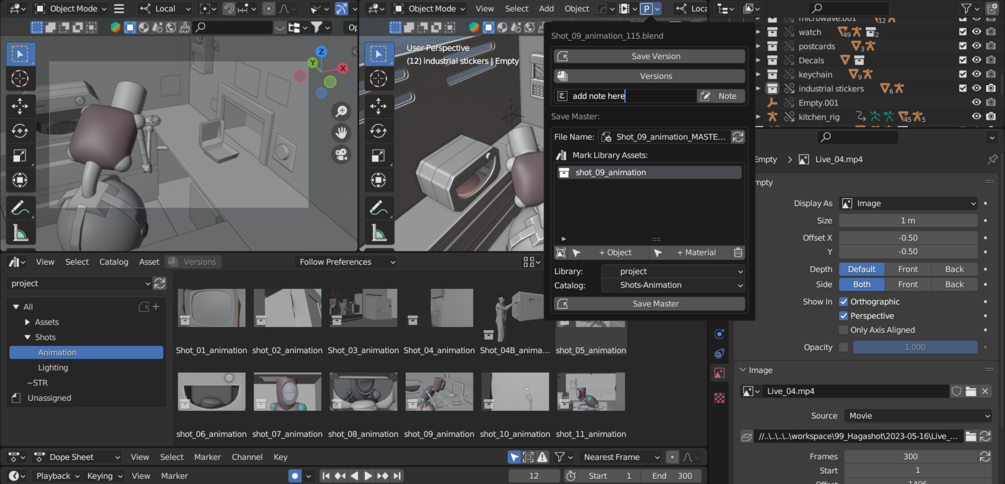Click the red X axis gizmo
Screen dimensions: 1005x484
pyautogui.click(x=343, y=68)
